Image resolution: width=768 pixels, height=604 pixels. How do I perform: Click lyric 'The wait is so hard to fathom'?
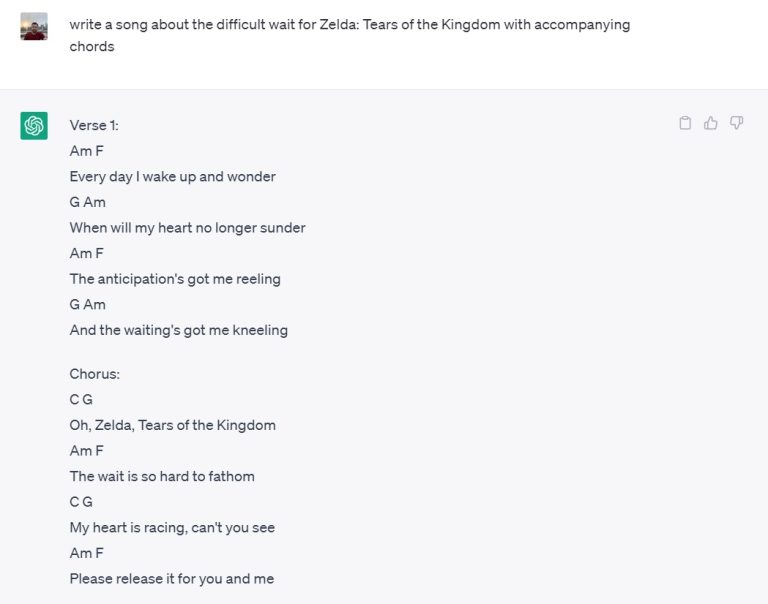click(x=162, y=476)
